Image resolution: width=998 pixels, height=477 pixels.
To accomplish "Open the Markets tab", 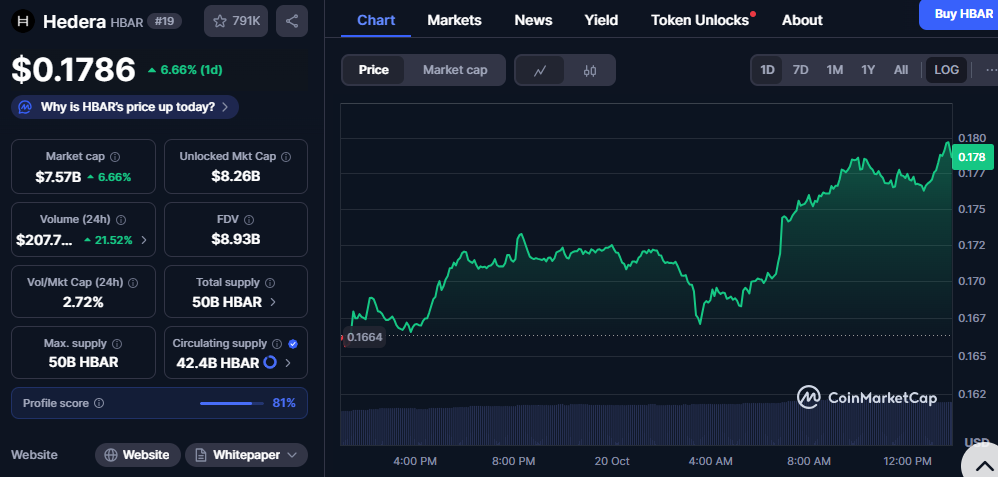I will 454,20.
